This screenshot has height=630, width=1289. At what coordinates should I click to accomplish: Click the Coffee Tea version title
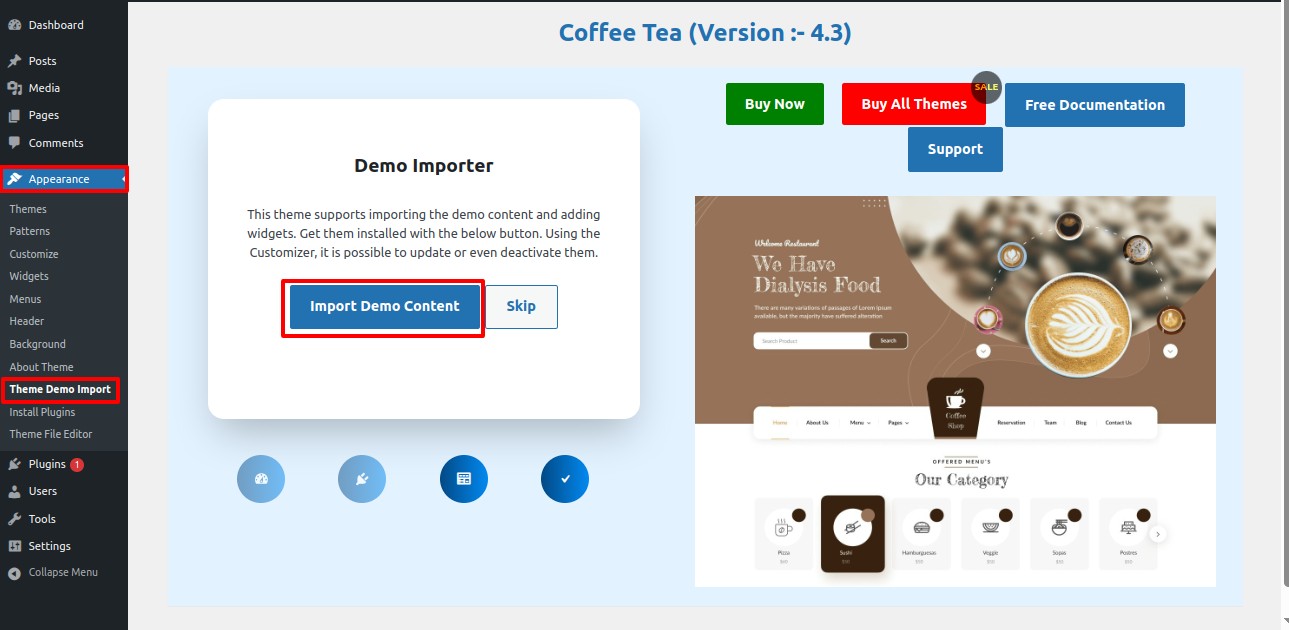(705, 33)
